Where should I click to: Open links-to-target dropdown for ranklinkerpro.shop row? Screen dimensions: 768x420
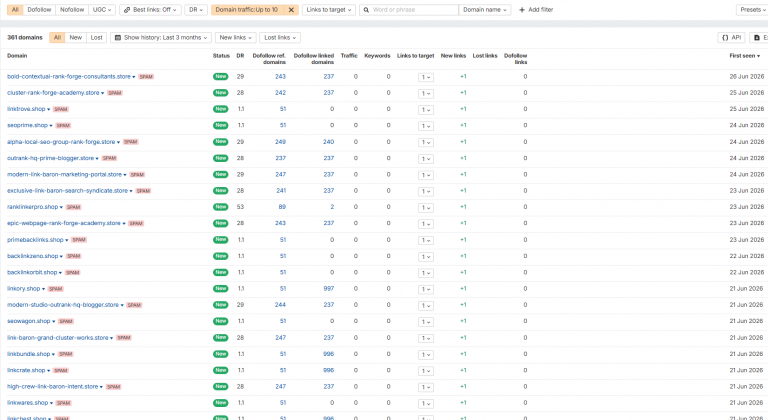pyautogui.click(x=426, y=208)
